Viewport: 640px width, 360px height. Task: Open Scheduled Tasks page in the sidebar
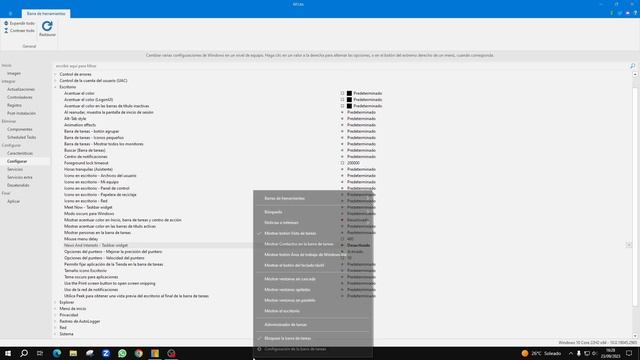click(x=21, y=137)
